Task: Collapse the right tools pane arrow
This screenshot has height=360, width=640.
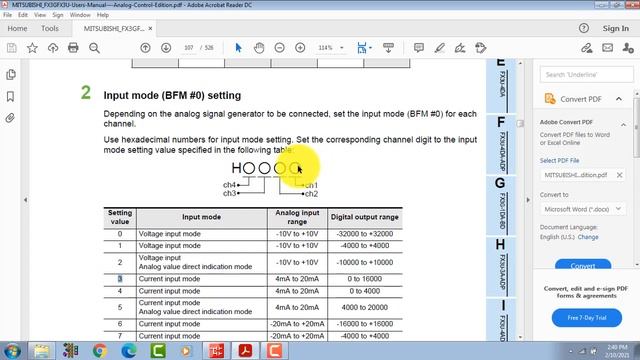Action: pos(528,200)
